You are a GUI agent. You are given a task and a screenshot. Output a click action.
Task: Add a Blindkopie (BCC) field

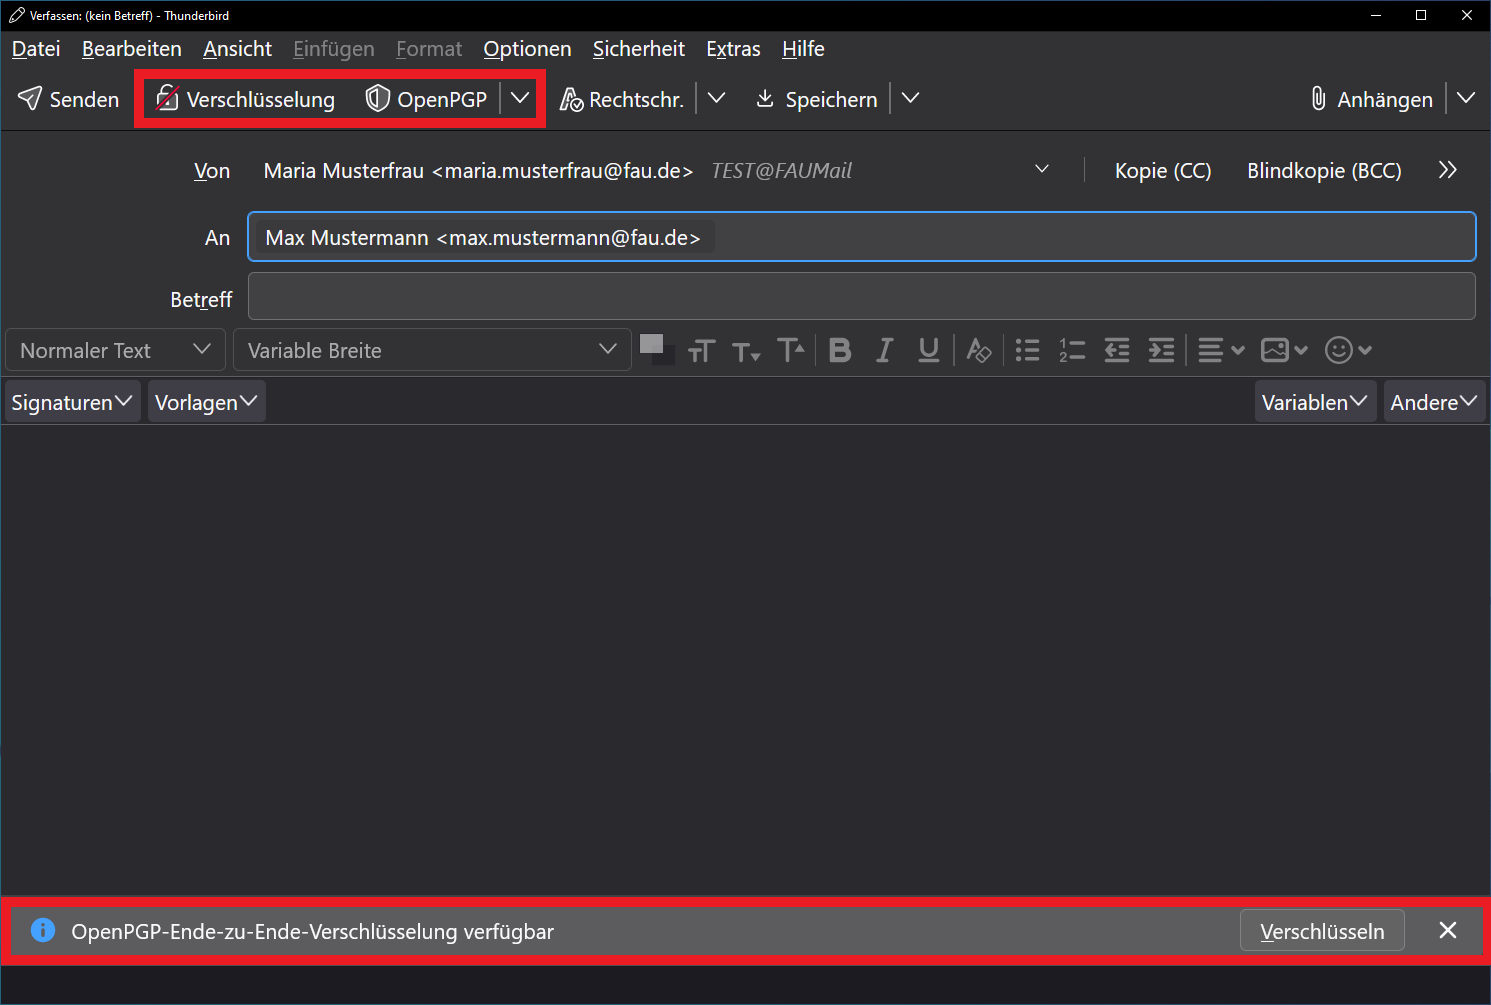coord(1323,171)
